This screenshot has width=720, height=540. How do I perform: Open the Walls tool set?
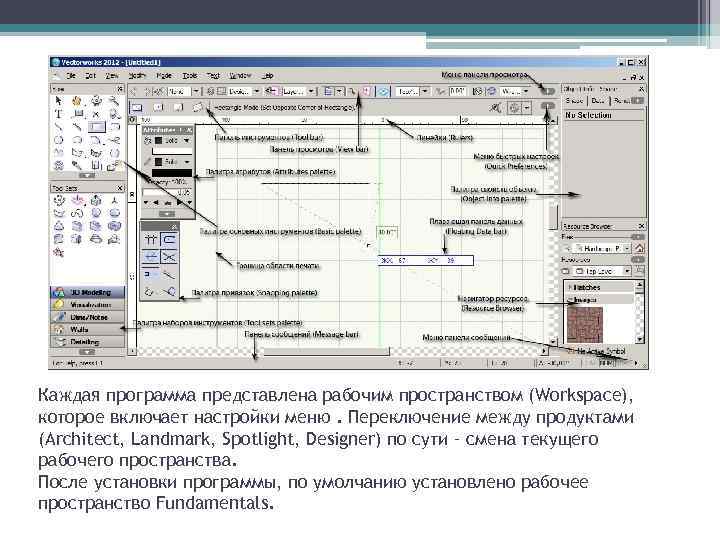[87, 329]
